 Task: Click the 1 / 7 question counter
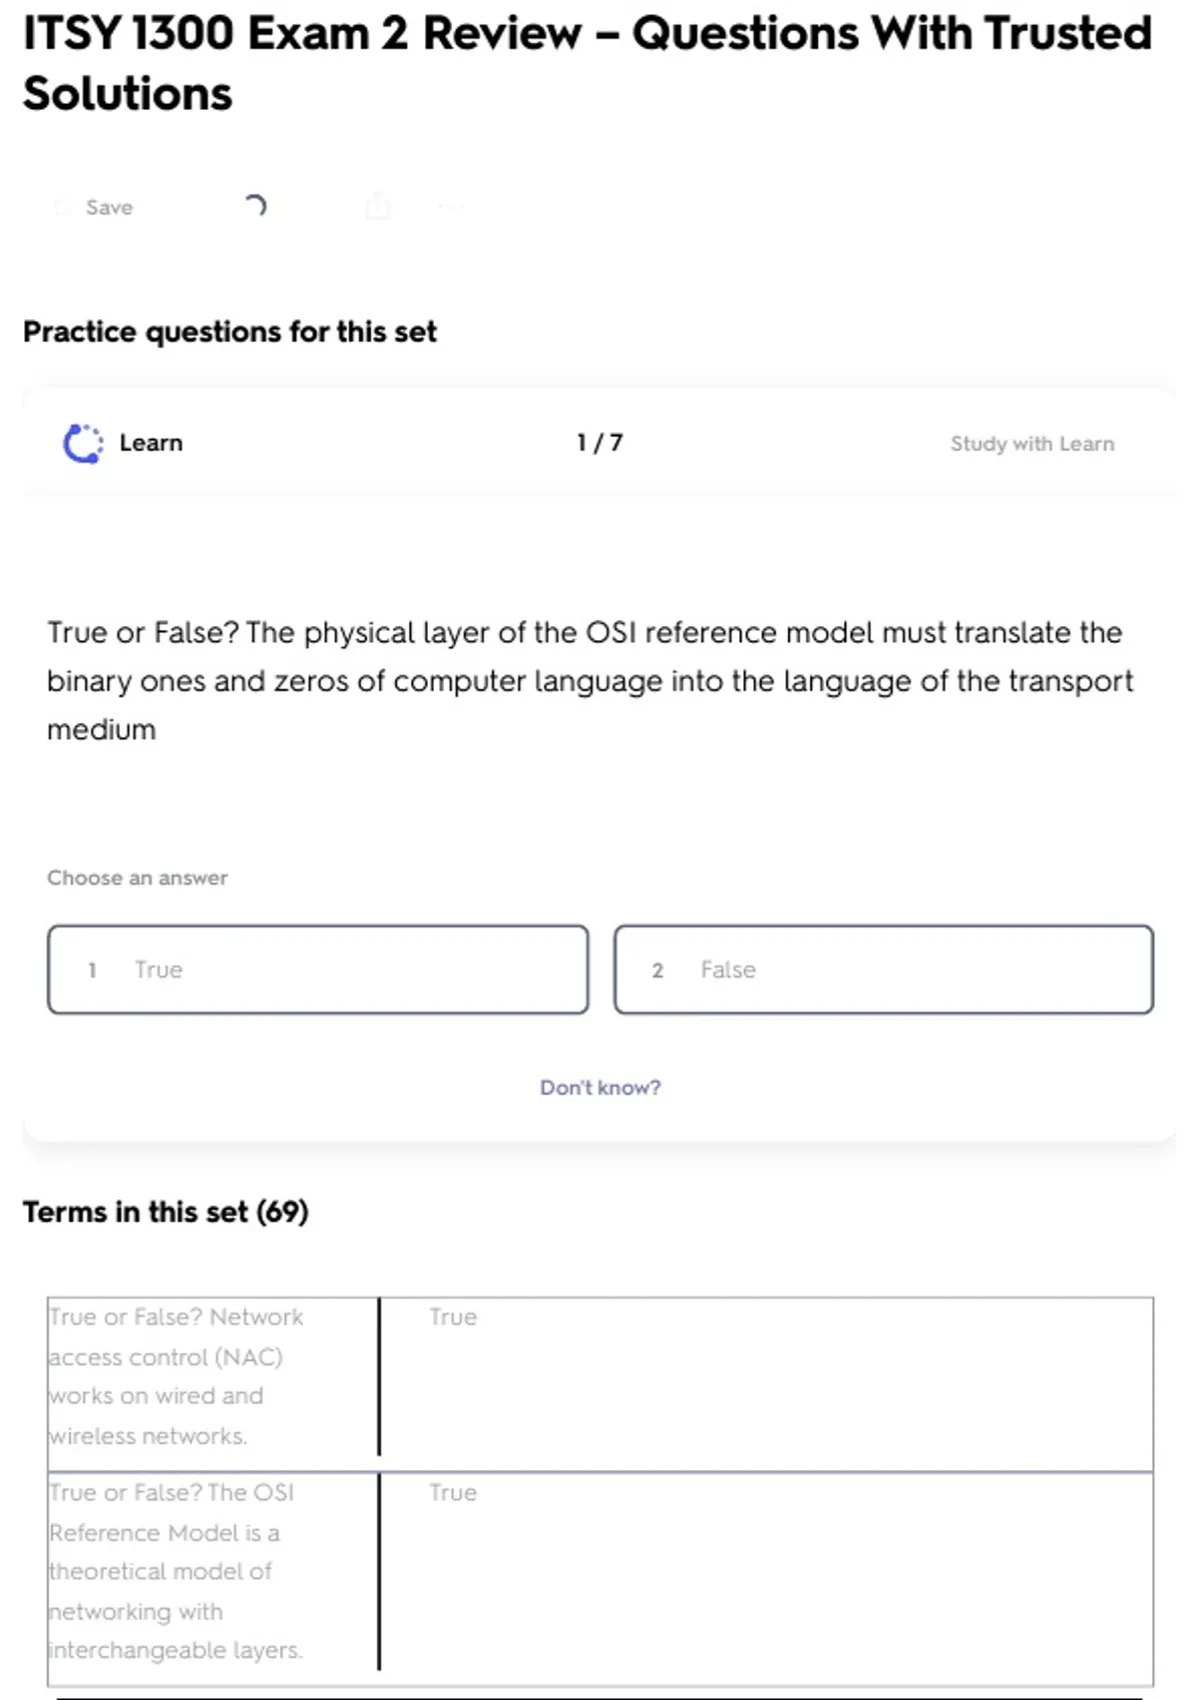[x=600, y=443]
